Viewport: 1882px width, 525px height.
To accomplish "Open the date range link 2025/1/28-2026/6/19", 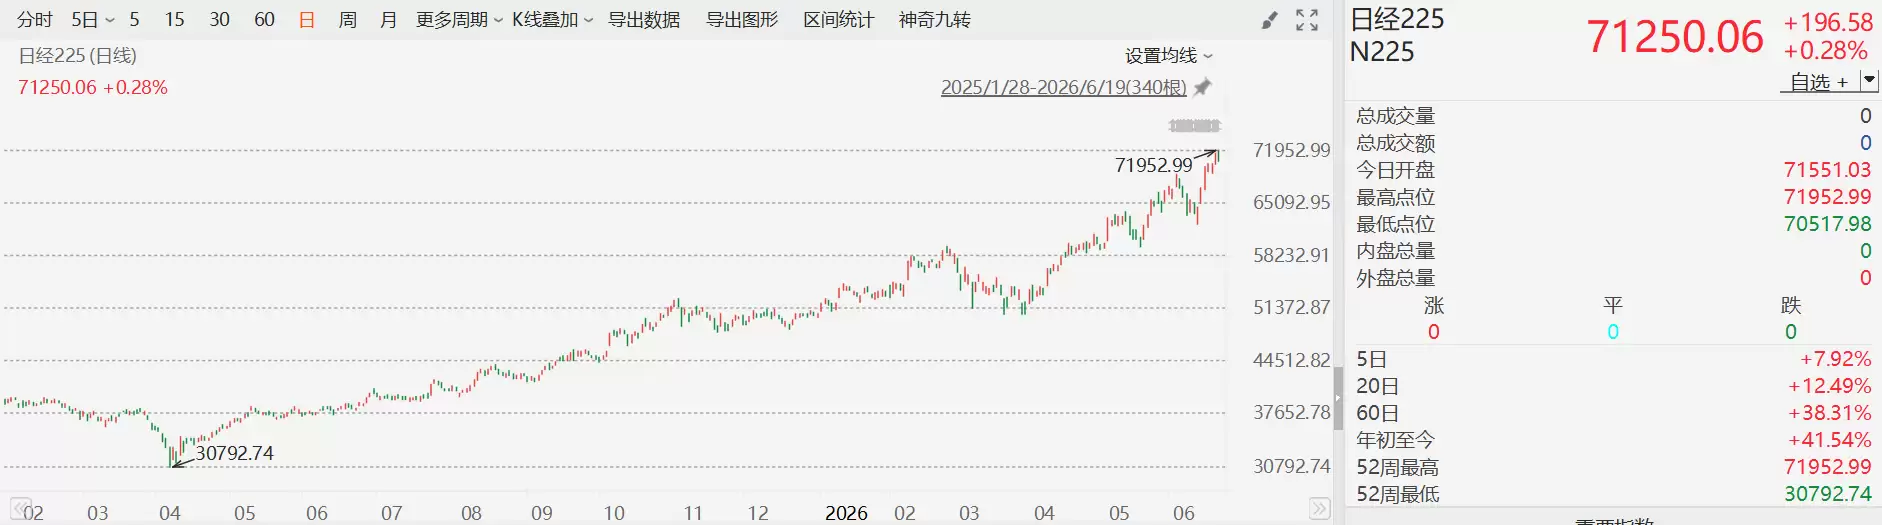I will 1064,87.
